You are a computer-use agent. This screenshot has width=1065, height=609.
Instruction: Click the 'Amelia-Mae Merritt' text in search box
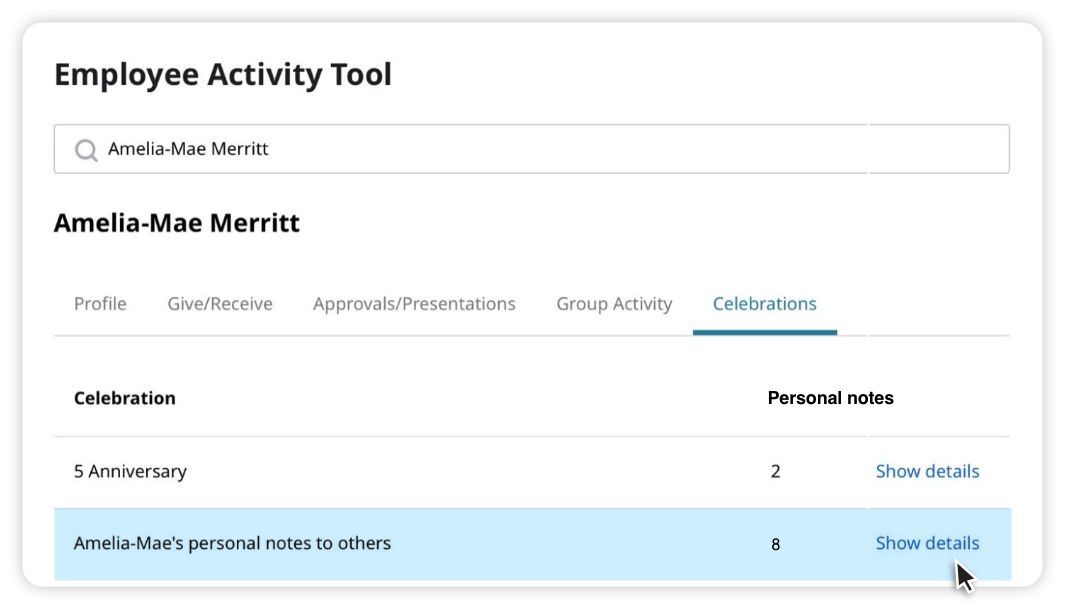click(188, 150)
